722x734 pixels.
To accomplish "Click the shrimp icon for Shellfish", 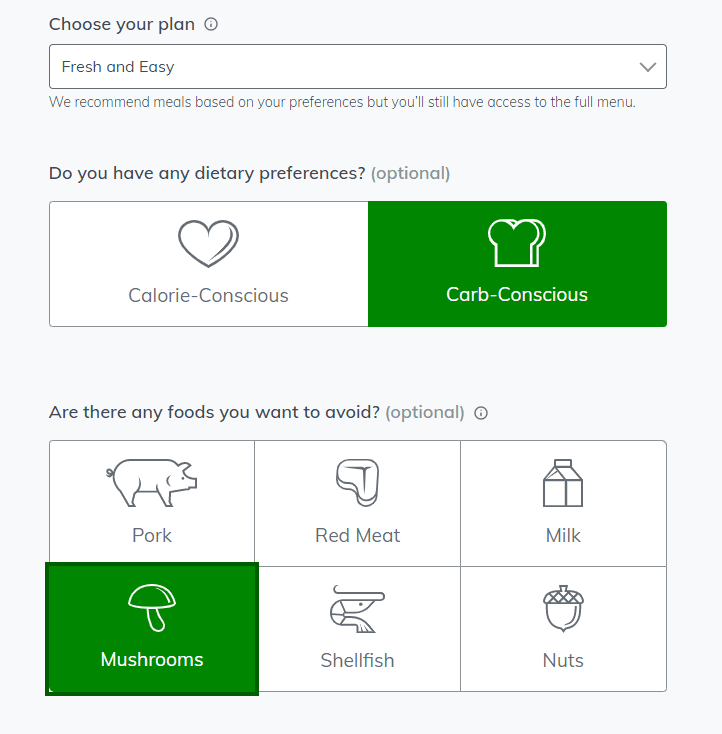I will tap(357, 609).
